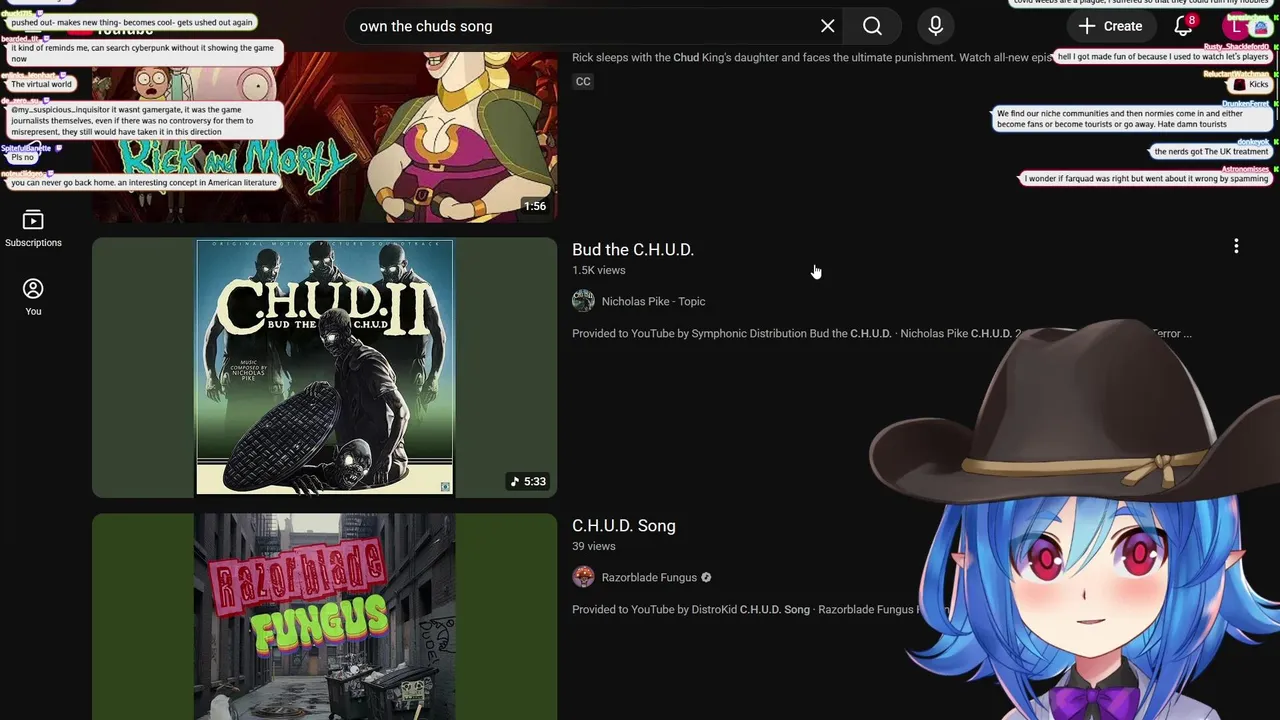Click Rick sleeps with the Chud King's description
This screenshot has width=1280, height=720.
tap(812, 57)
